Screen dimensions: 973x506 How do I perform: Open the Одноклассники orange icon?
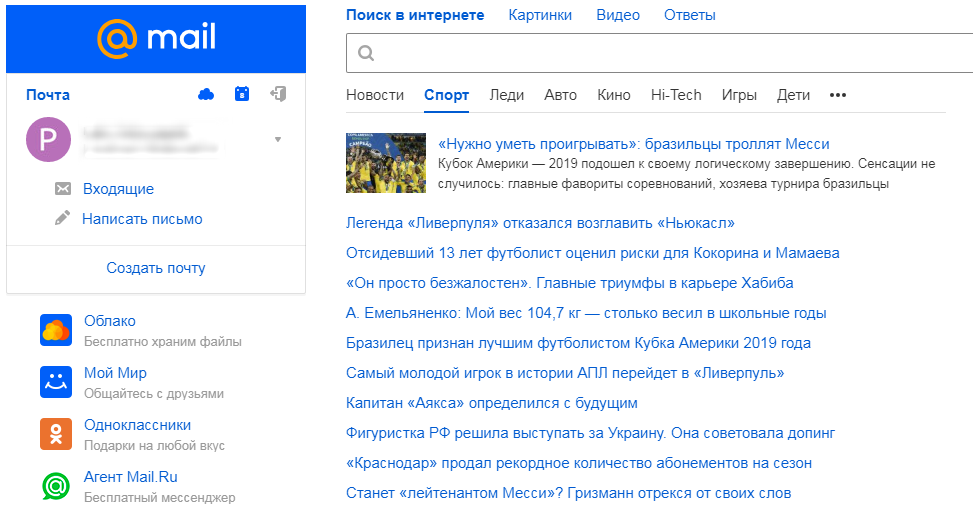coord(56,434)
